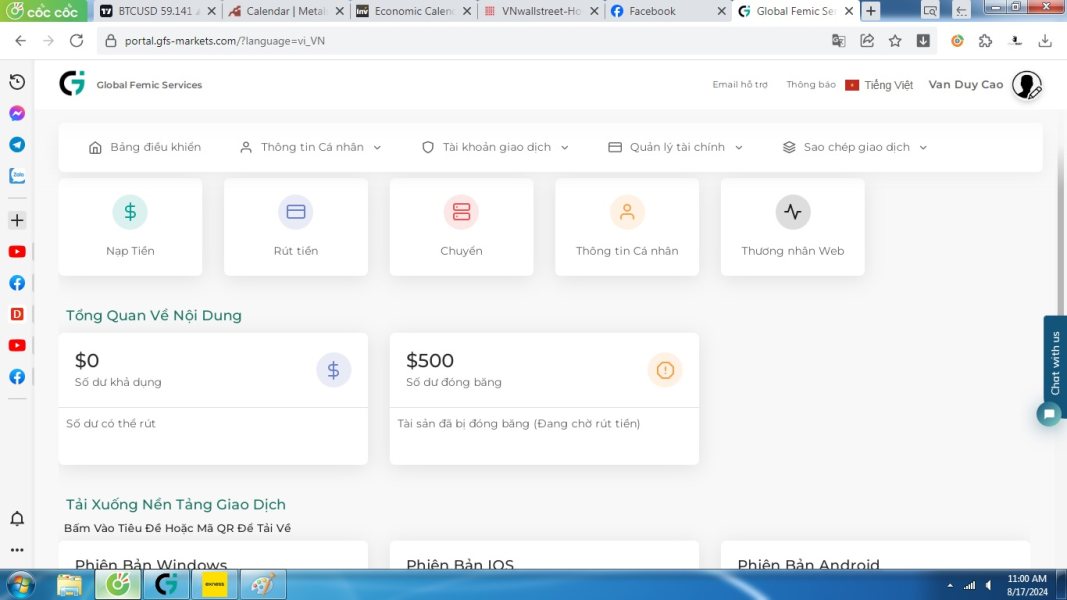The height and width of the screenshot is (600, 1067).
Task: Click the user profile avatar icon
Action: (1026, 85)
